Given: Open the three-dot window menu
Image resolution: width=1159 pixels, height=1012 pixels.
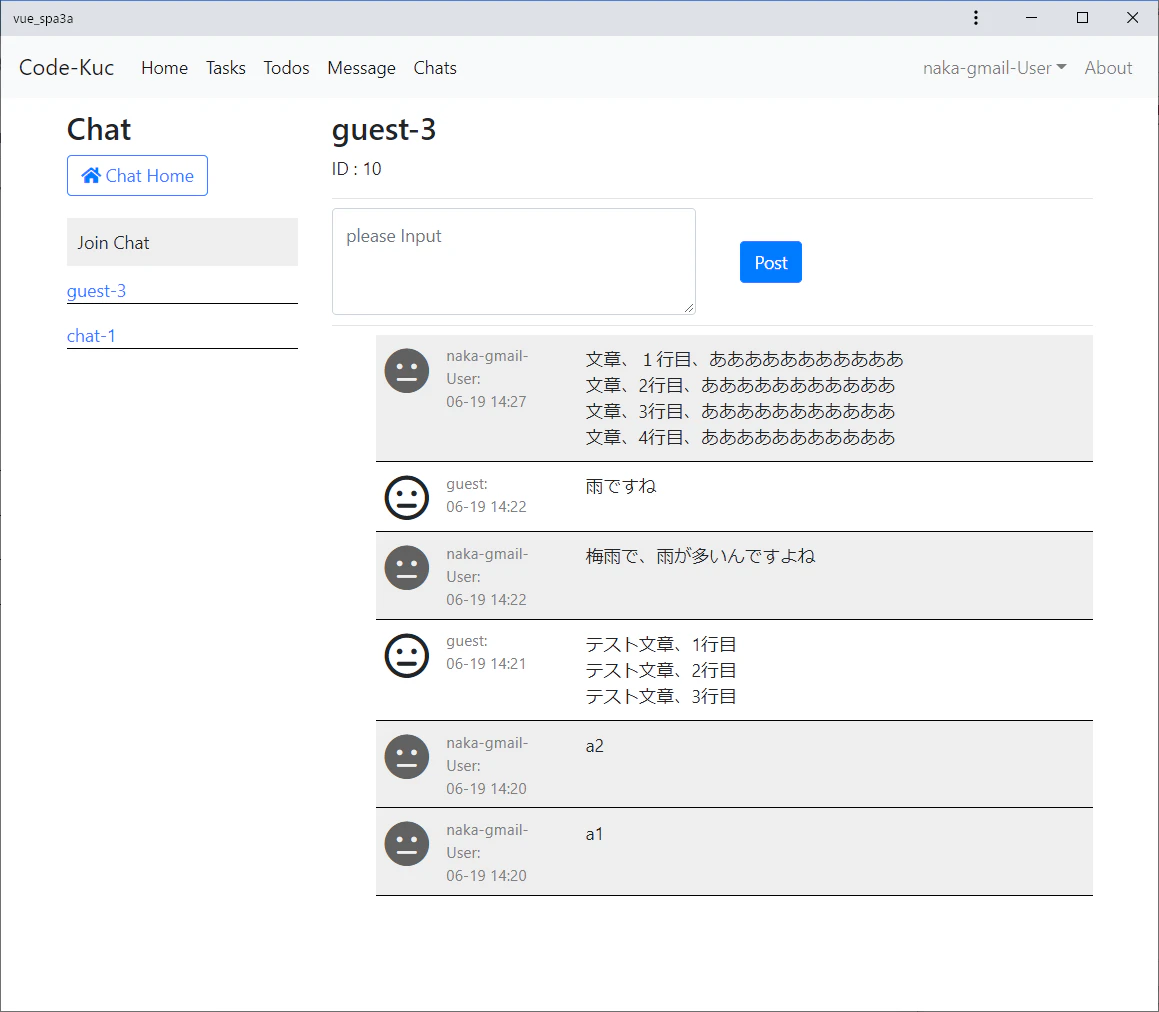Looking at the screenshot, I should pos(976,18).
